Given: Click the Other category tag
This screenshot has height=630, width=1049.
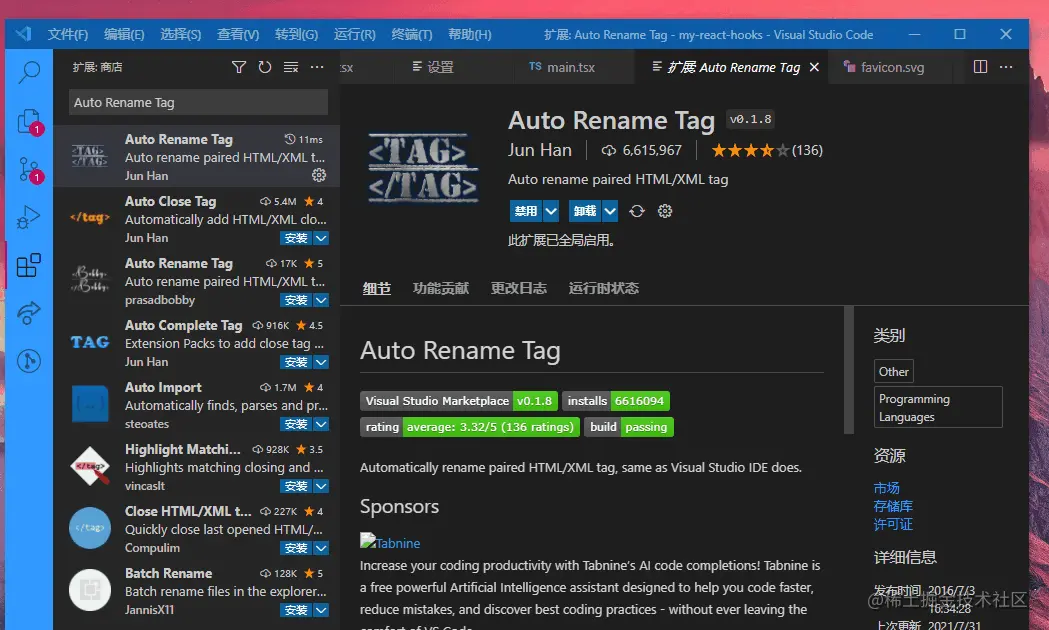Looking at the screenshot, I should coord(894,371).
